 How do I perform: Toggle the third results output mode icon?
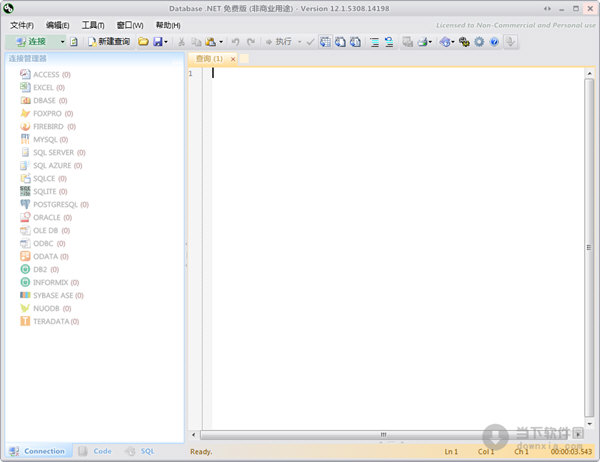pyautogui.click(x=355, y=42)
